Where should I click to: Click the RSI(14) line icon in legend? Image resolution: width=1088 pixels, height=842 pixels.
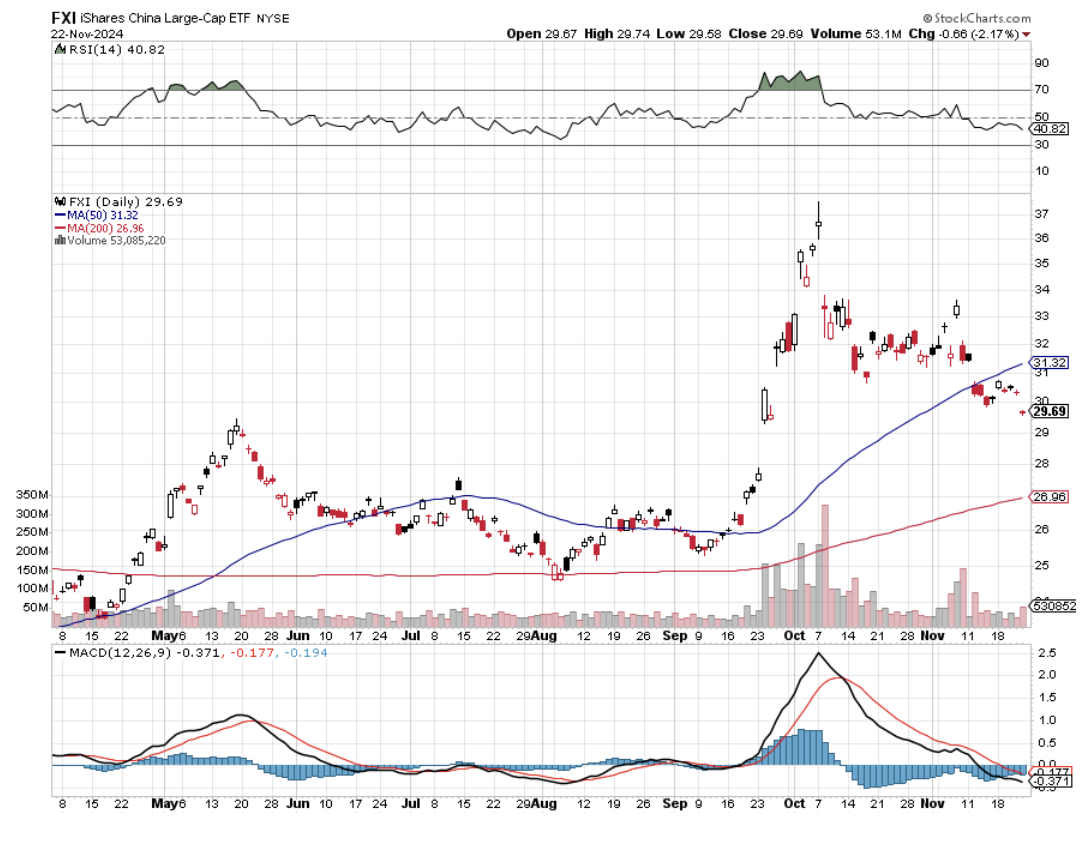(59, 50)
